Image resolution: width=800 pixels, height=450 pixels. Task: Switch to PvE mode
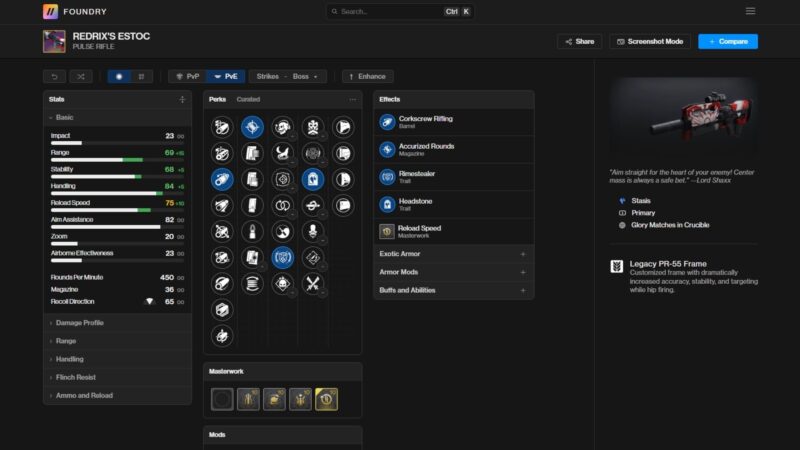tap(225, 76)
